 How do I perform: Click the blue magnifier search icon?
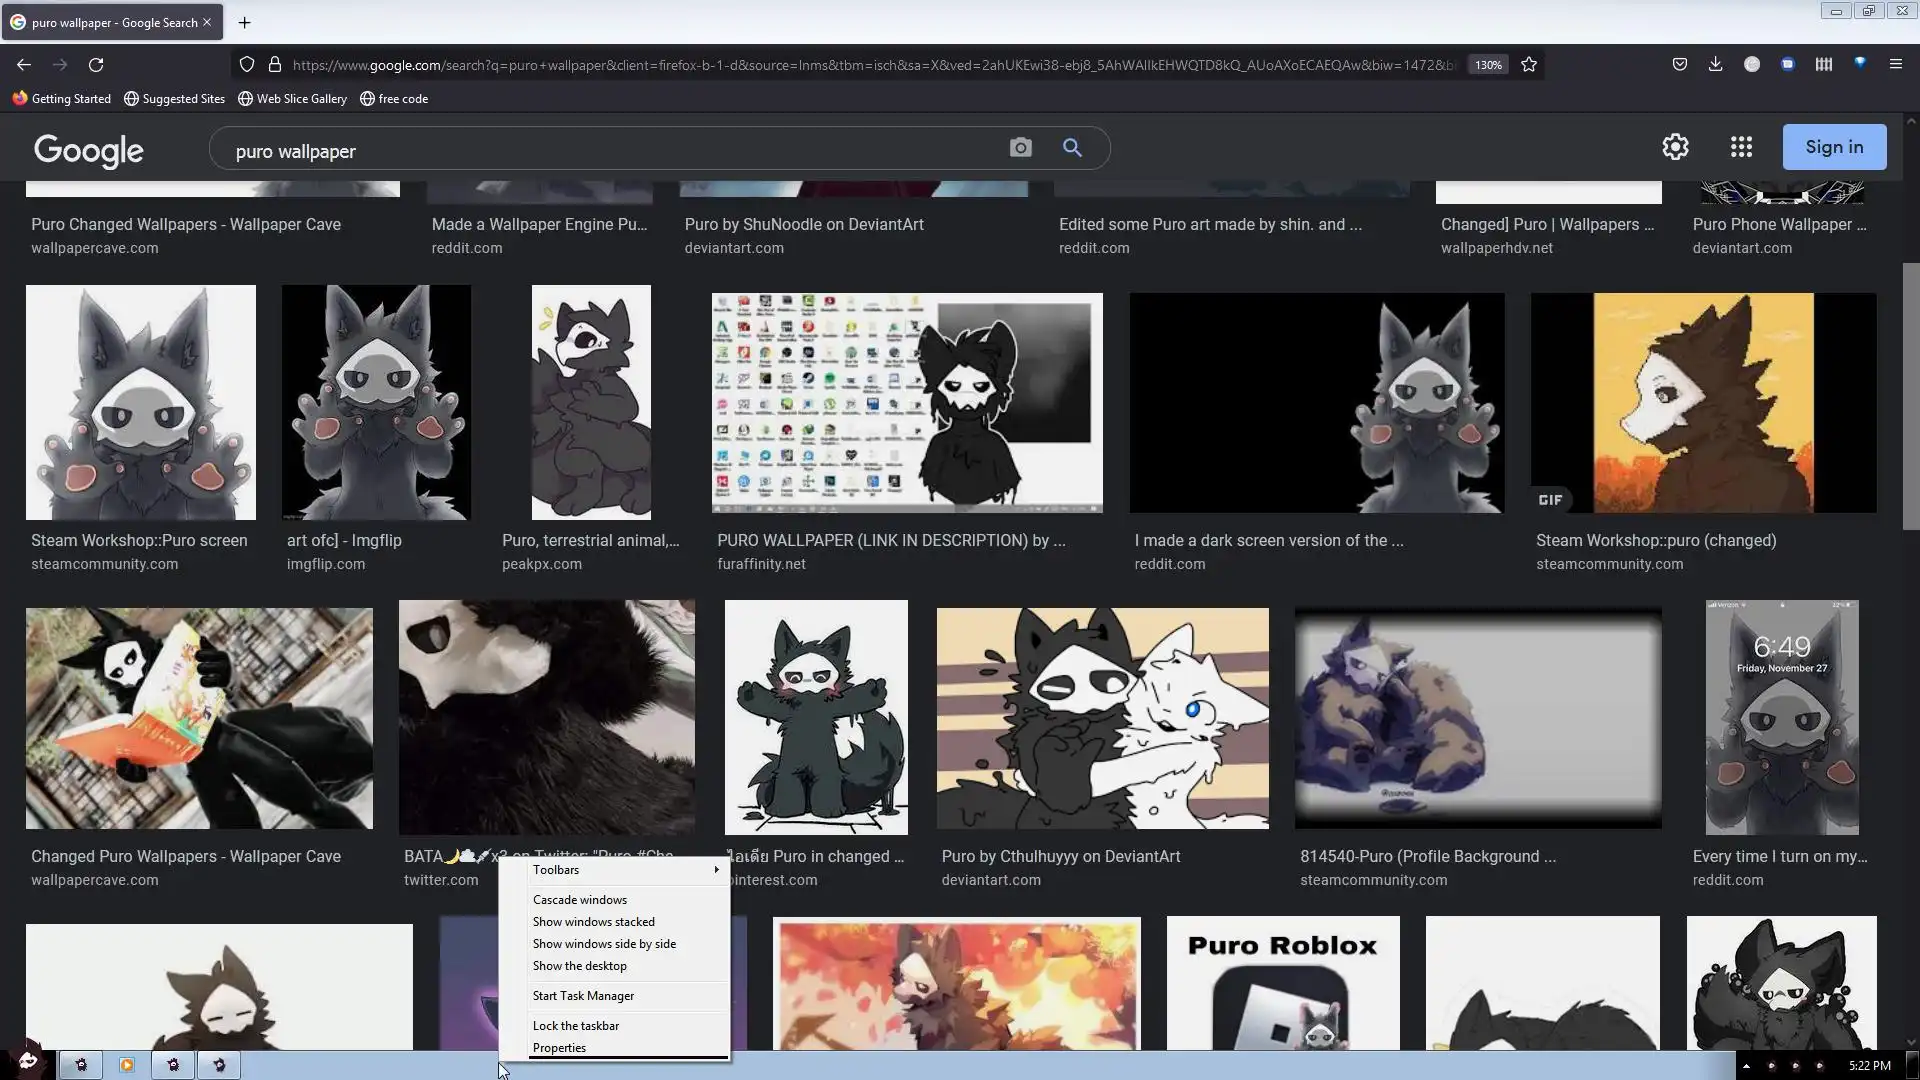click(x=1072, y=148)
